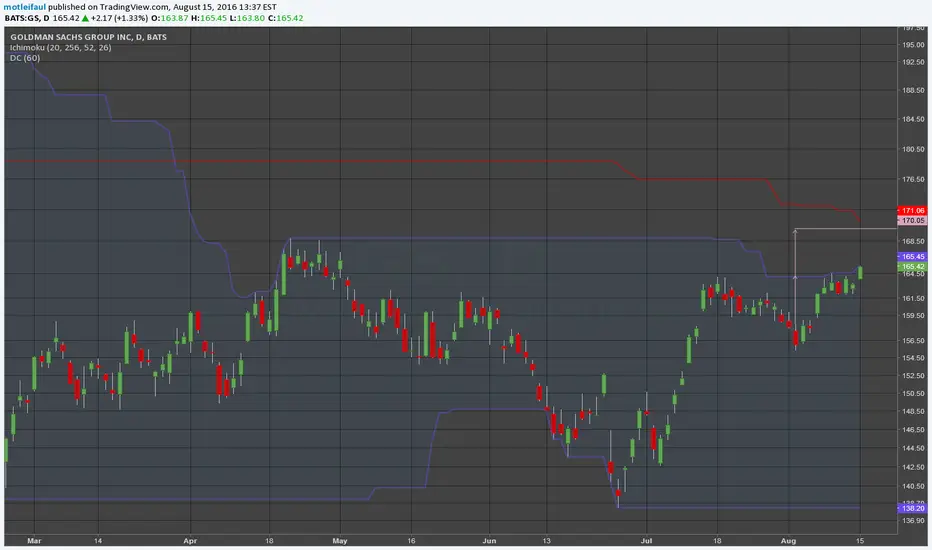The width and height of the screenshot is (932, 550).
Task: Click the 168.50 price axis label
Action: (913, 241)
